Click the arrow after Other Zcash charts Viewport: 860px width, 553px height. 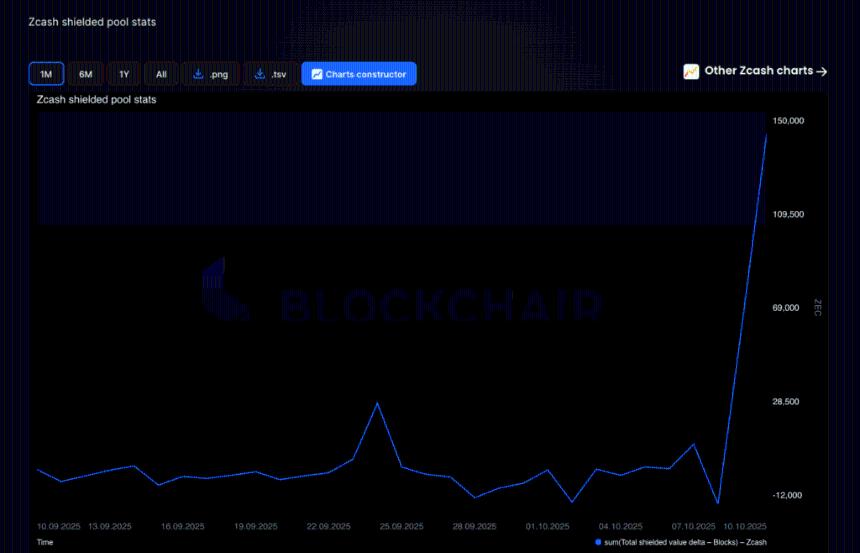pos(822,71)
